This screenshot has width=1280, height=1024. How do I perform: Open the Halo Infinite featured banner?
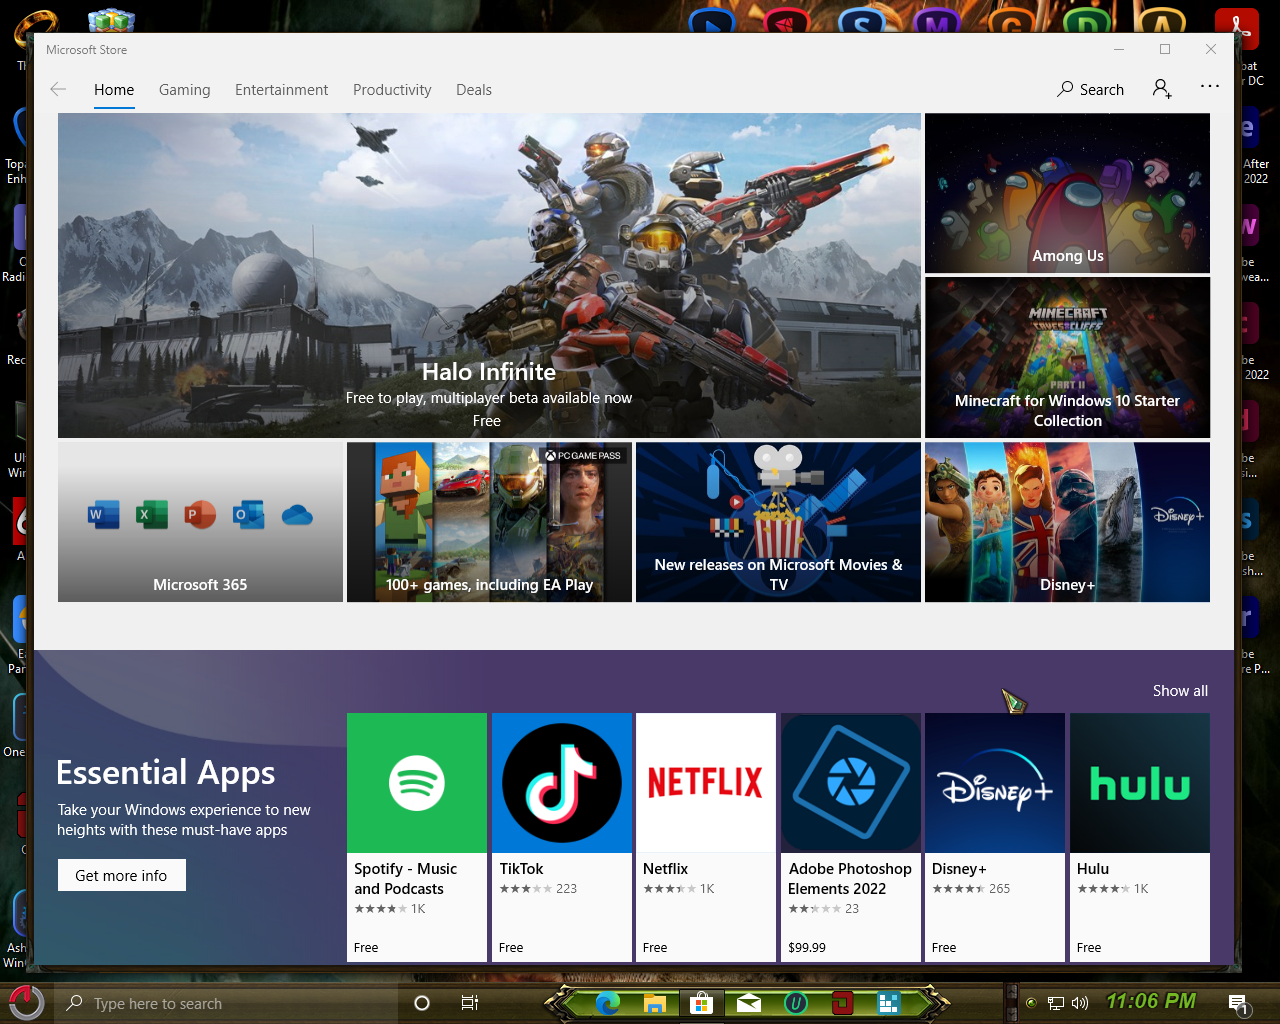point(489,275)
